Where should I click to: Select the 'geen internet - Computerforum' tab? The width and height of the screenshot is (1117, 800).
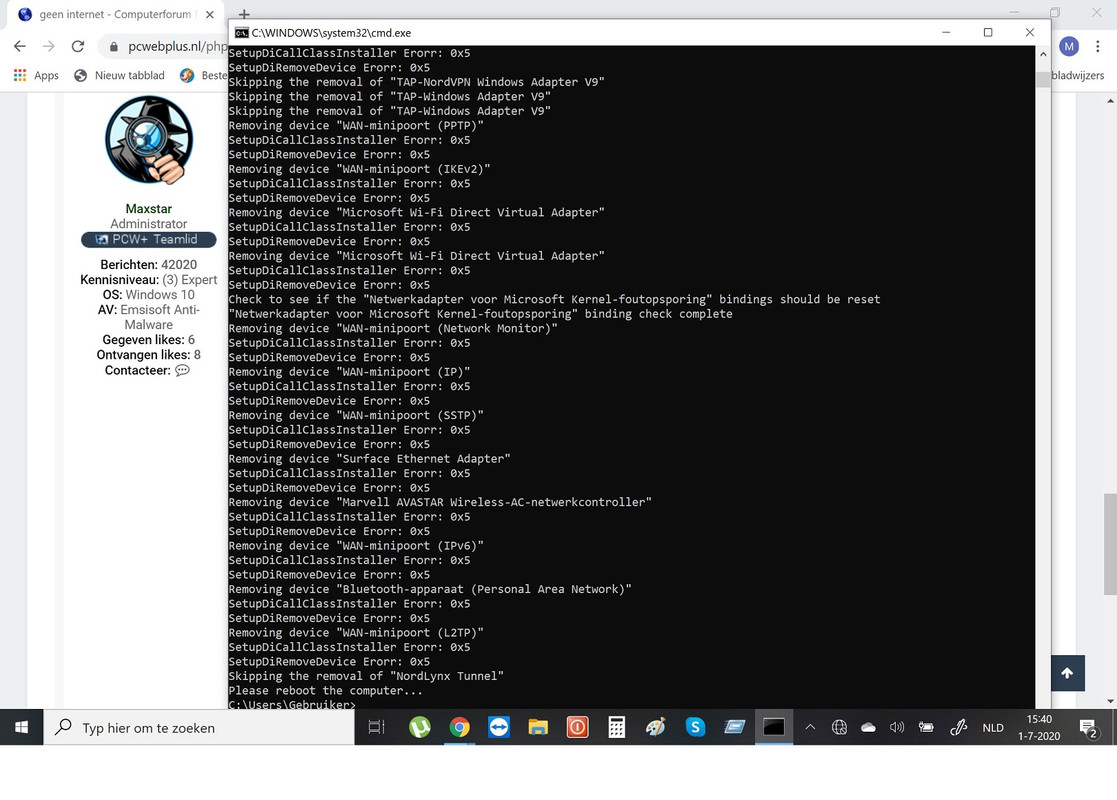pyautogui.click(x=114, y=14)
